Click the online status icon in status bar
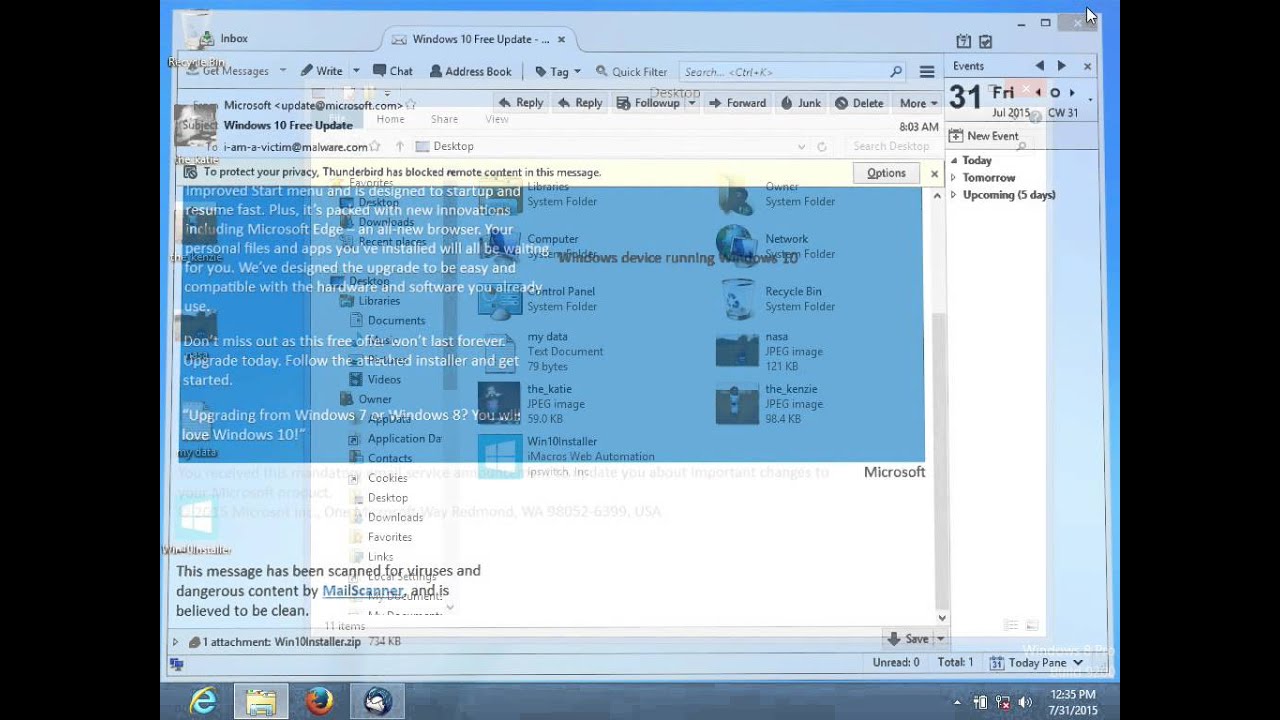The height and width of the screenshot is (720, 1280). click(x=177, y=663)
